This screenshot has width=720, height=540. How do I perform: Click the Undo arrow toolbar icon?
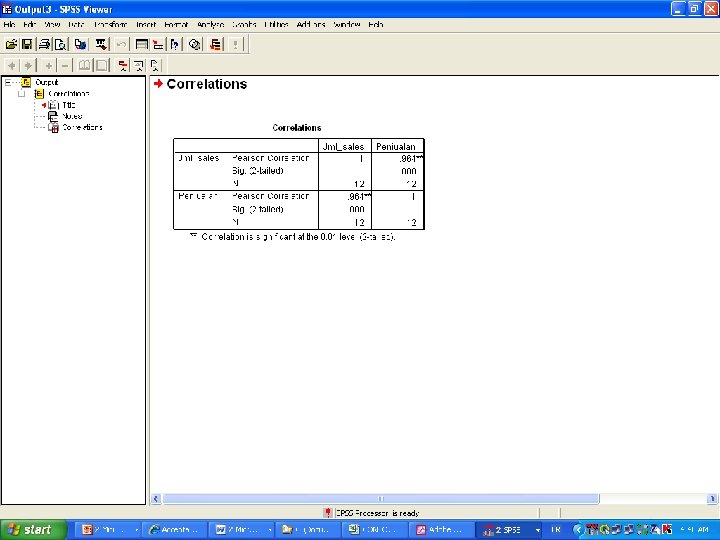[x=121, y=44]
